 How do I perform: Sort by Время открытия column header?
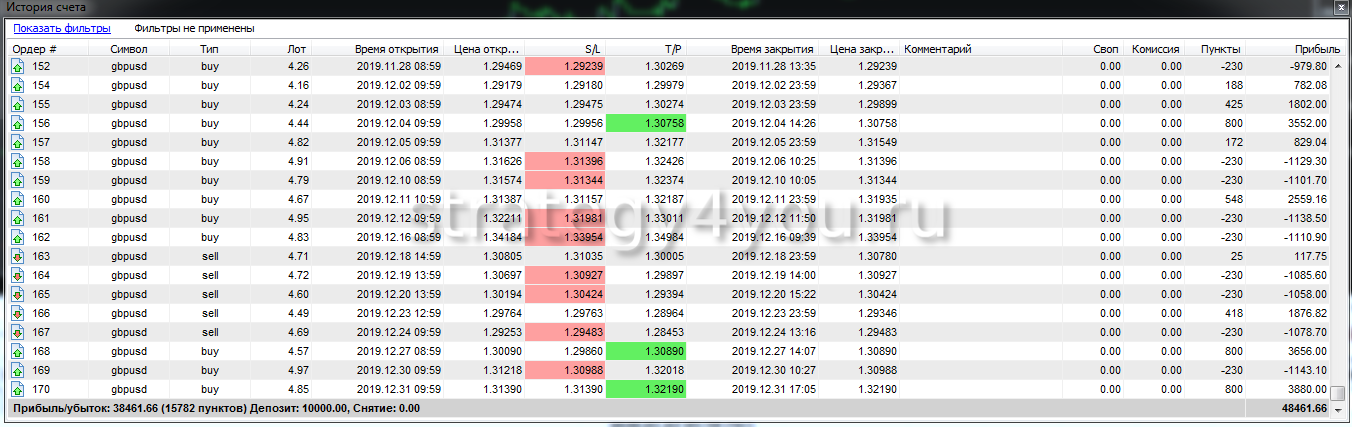coord(396,49)
